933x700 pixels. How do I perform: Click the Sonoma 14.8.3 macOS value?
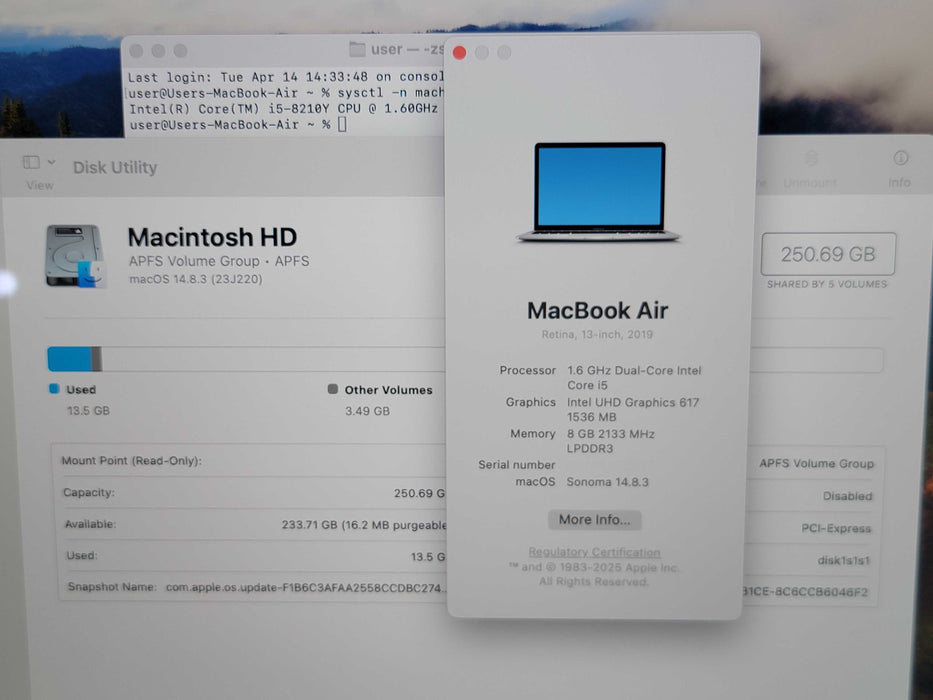608,482
